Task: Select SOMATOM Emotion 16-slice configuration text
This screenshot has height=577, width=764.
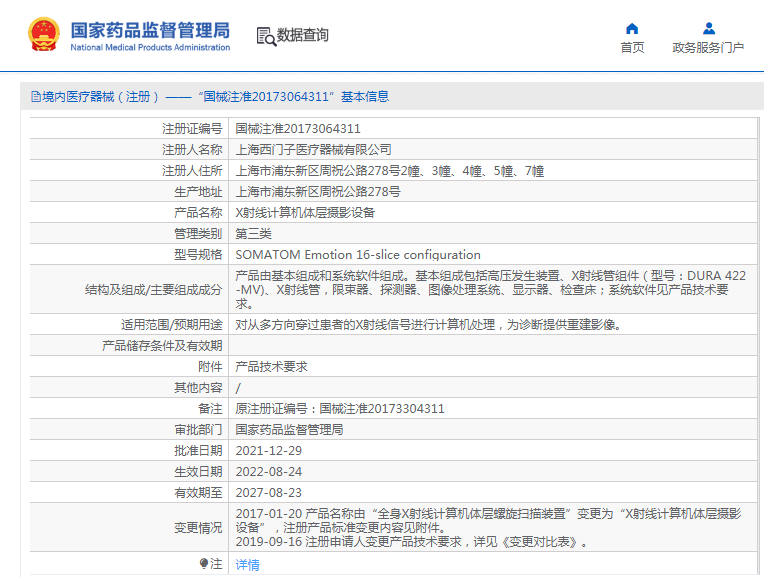Action: (358, 254)
